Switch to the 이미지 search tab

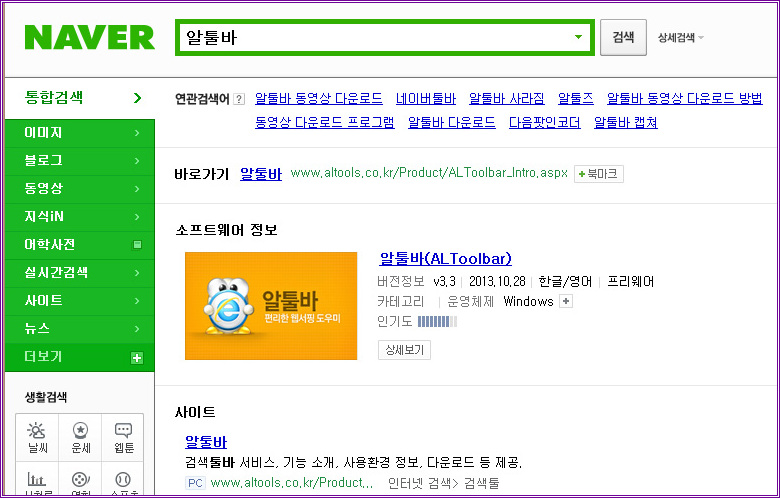(80, 133)
